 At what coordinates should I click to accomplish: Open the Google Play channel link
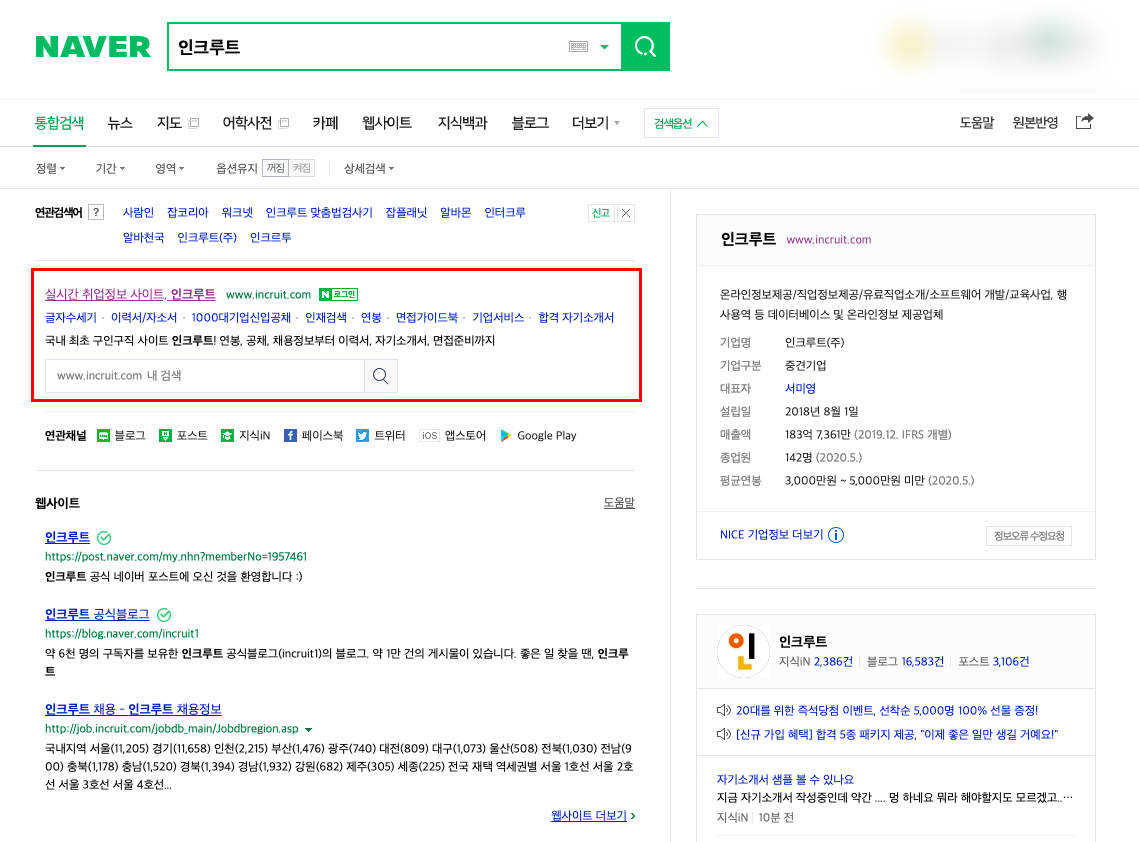(x=538, y=435)
